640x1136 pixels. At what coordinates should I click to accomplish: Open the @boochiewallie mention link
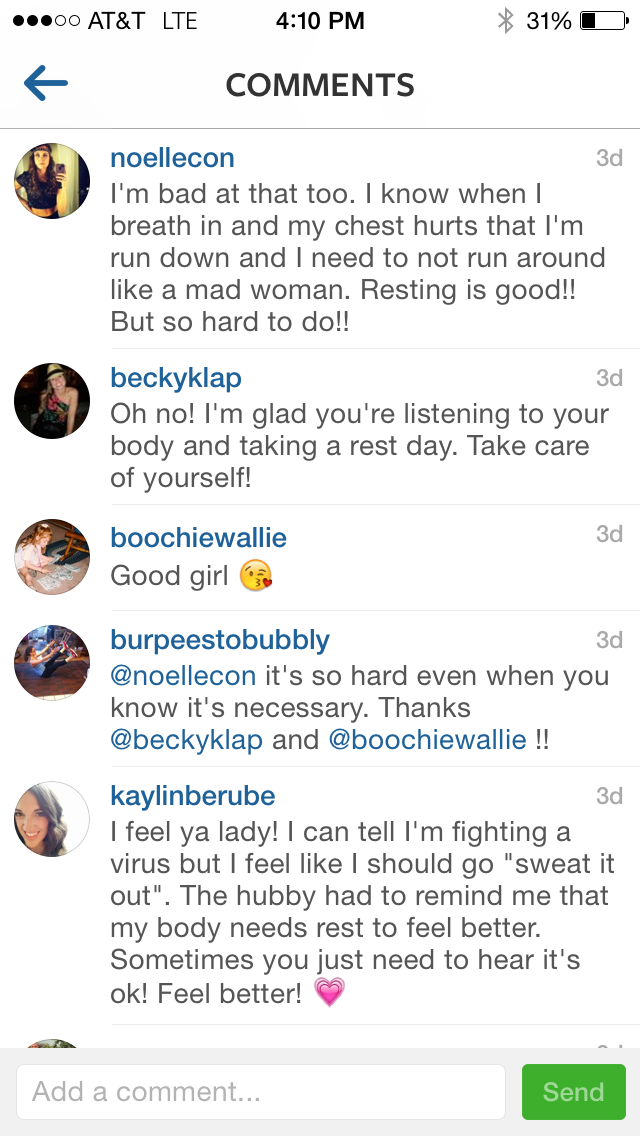click(x=427, y=740)
